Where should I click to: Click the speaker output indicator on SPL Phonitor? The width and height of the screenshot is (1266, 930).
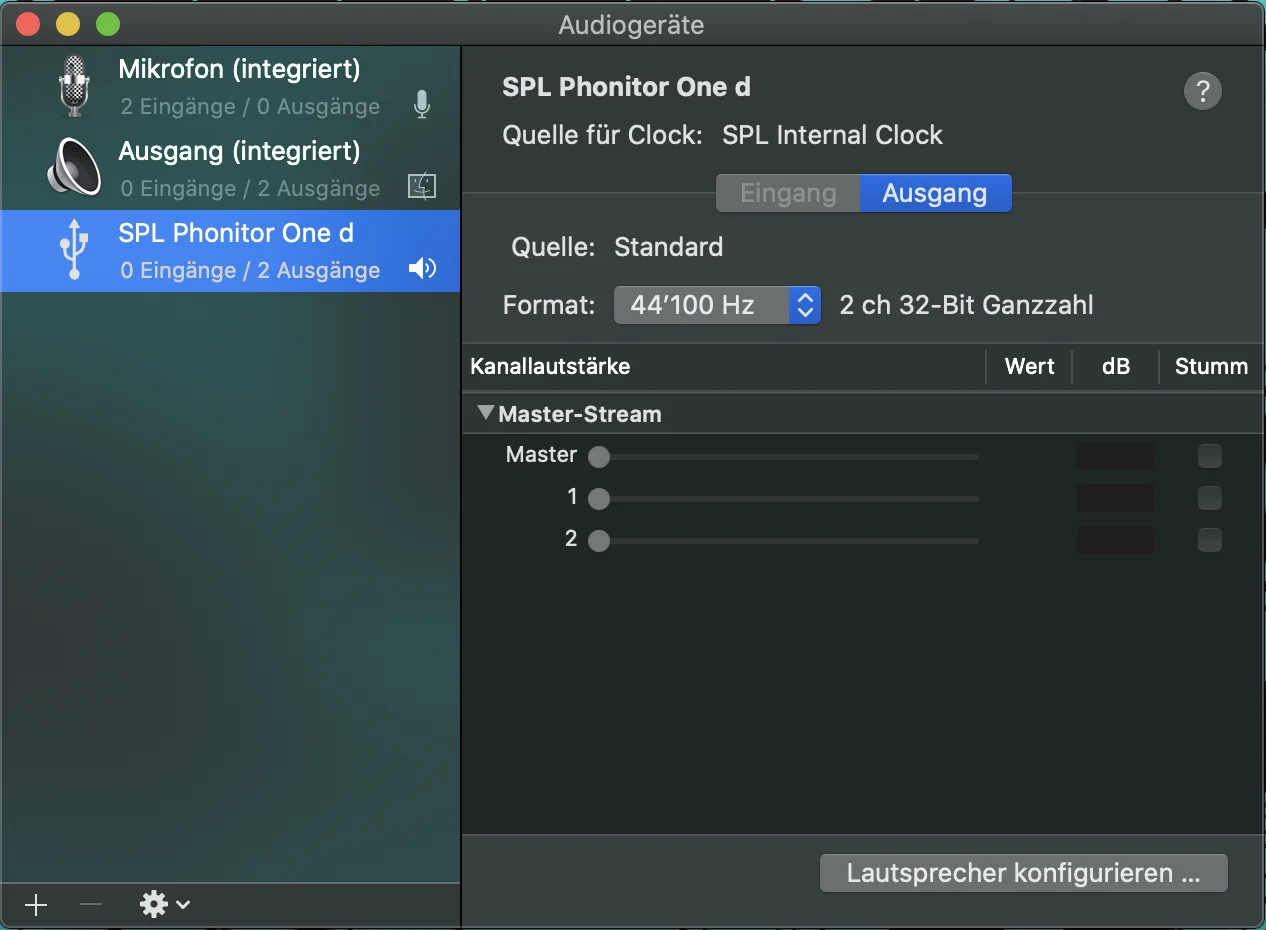pyautogui.click(x=422, y=268)
